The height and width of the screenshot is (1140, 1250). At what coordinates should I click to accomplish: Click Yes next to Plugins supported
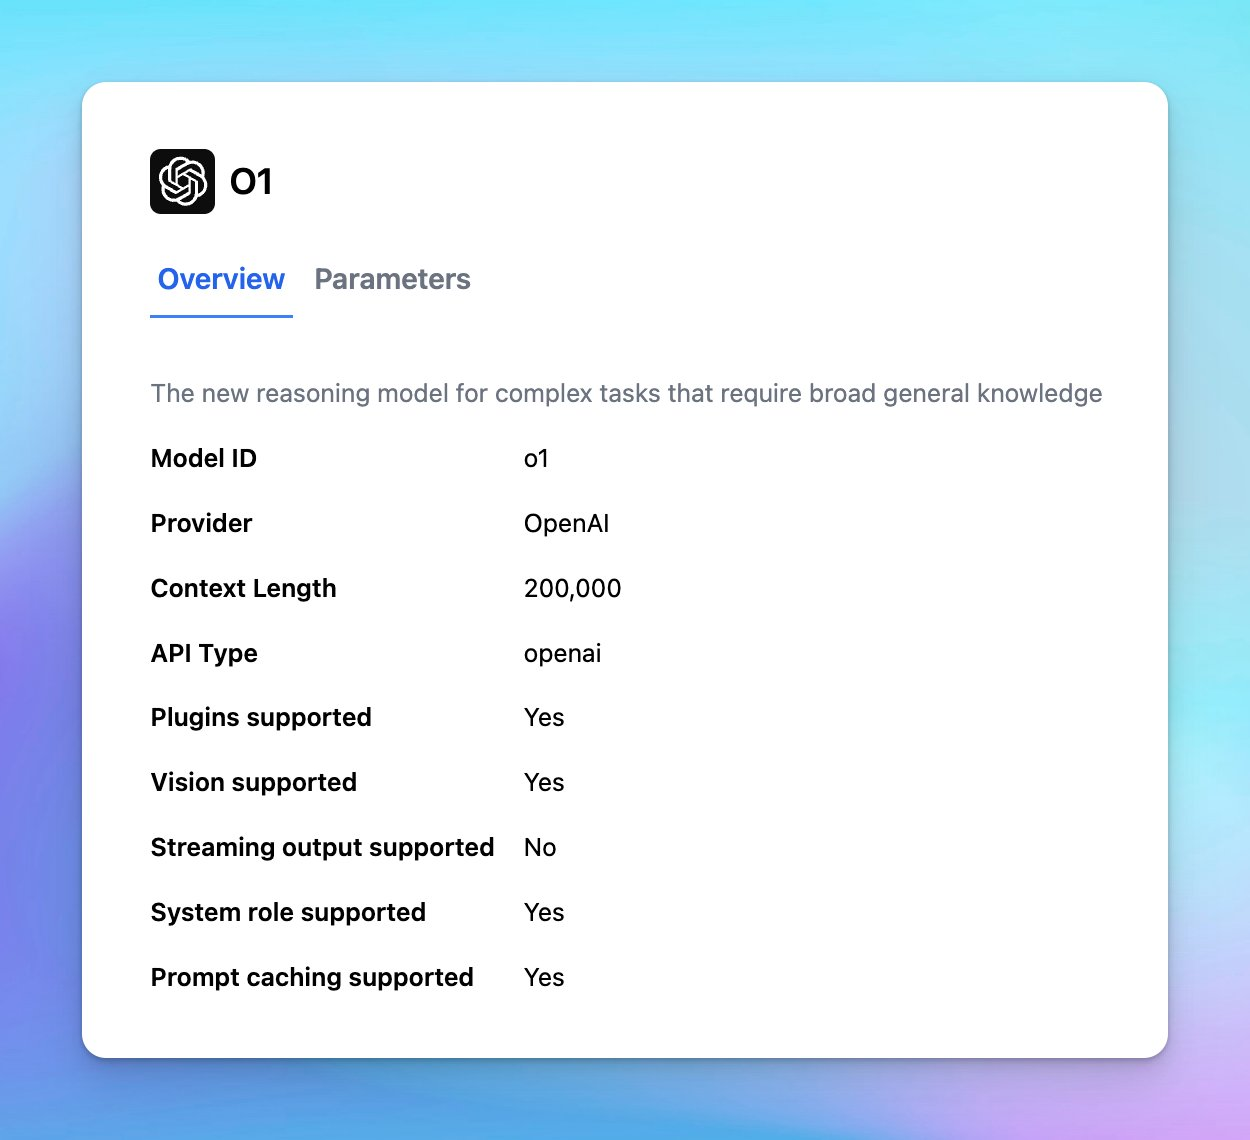coord(544,717)
